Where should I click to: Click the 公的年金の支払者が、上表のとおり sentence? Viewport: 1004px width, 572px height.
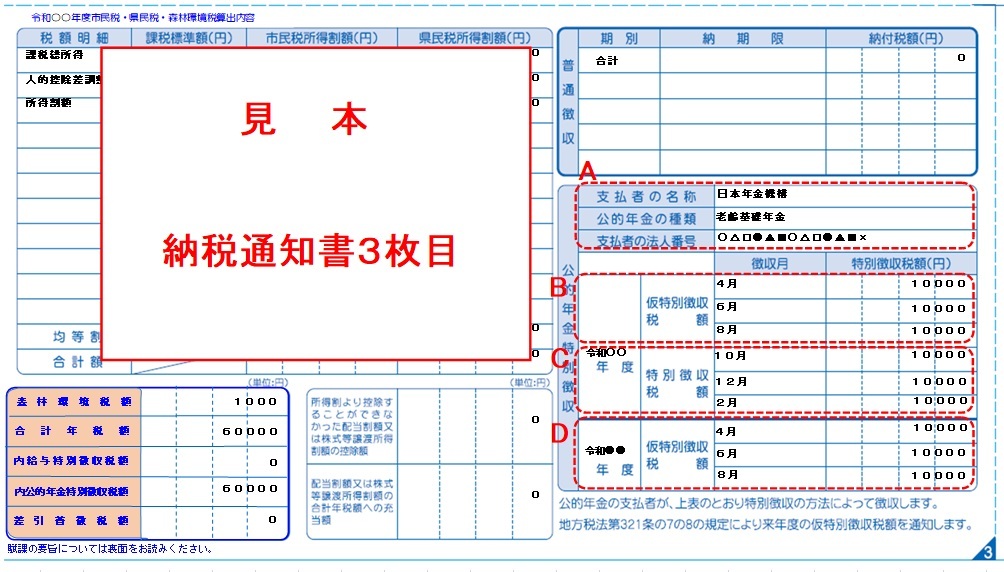pos(749,504)
